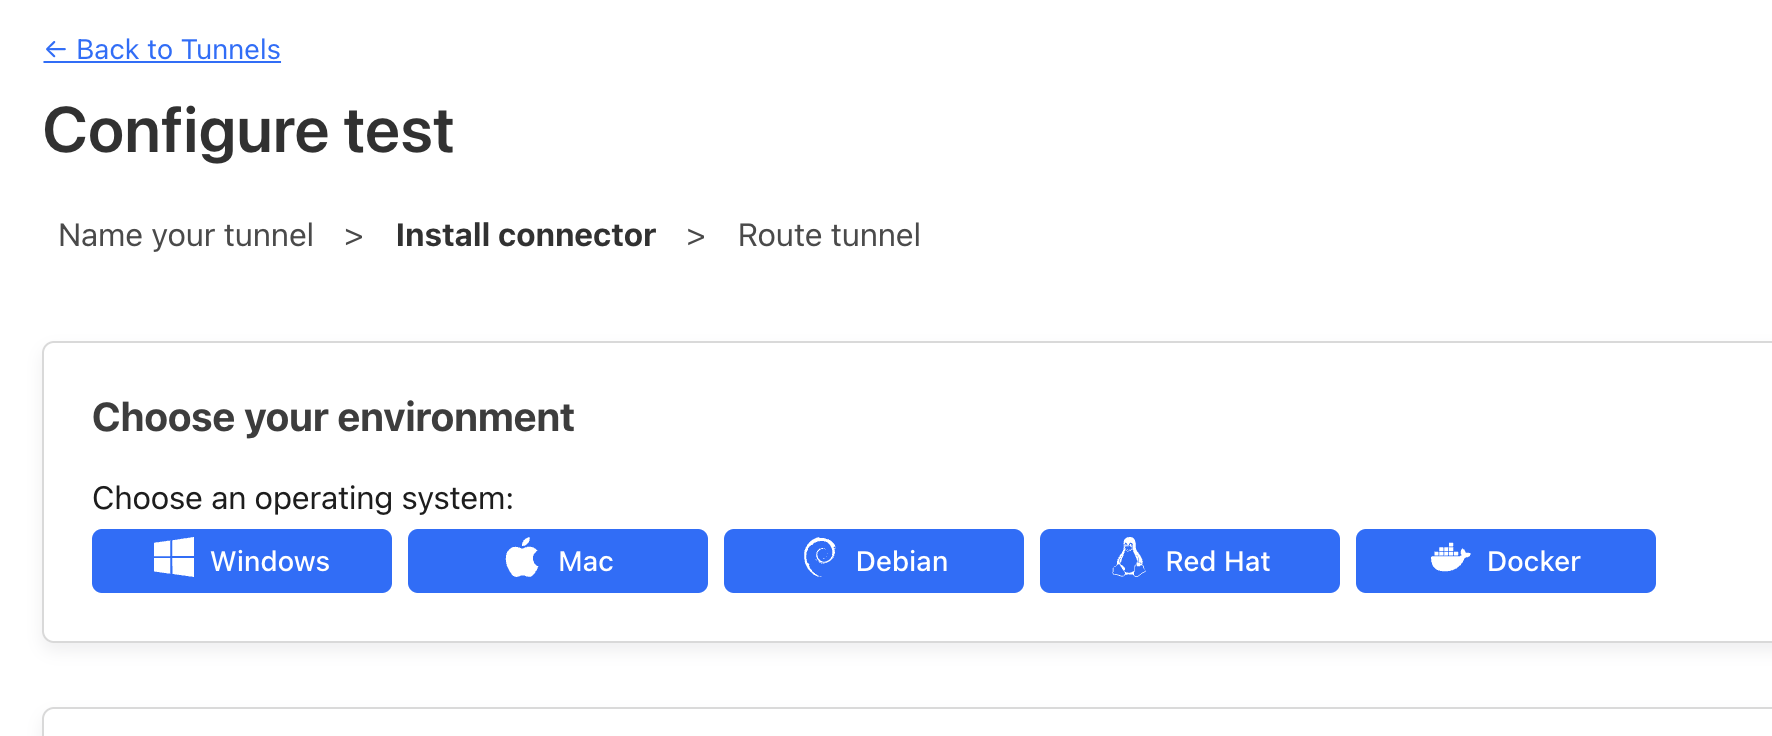
Task: Click the chevron after Name your tunnel
Action: (x=353, y=237)
